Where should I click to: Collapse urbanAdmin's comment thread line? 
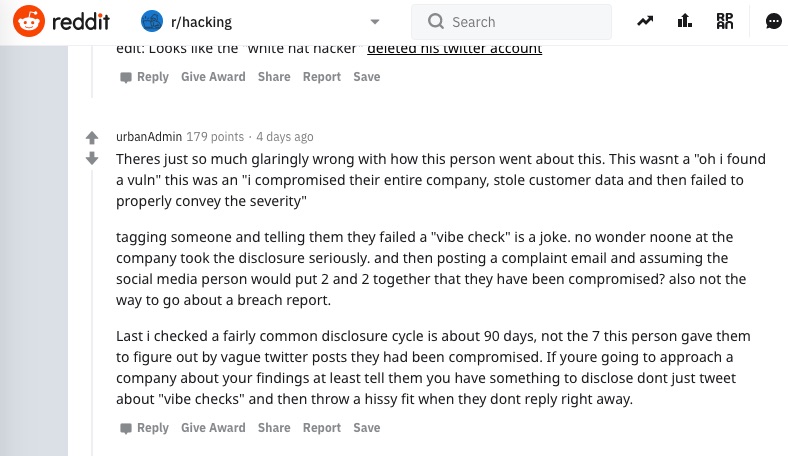tap(92, 300)
